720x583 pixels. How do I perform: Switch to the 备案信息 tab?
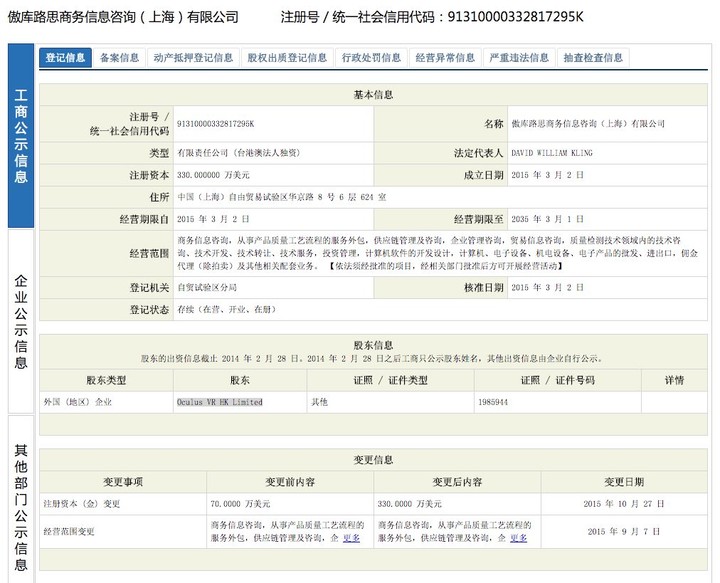[x=120, y=58]
